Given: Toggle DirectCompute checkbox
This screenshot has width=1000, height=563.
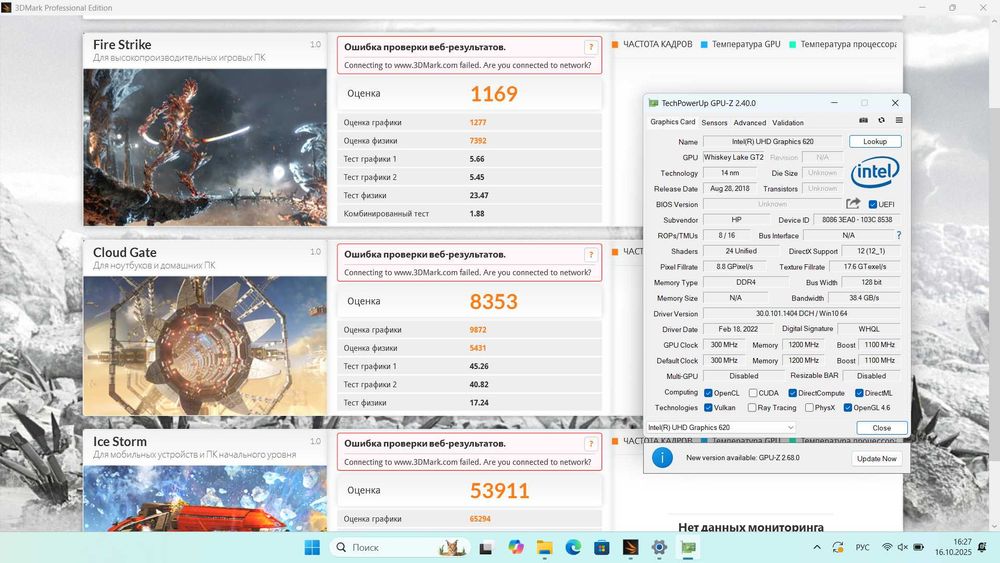Looking at the screenshot, I should (x=792, y=393).
